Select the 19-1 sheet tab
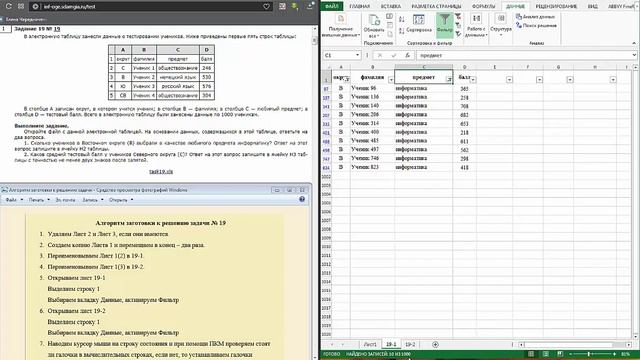Viewport: 640px width, 360px height. click(x=391, y=344)
